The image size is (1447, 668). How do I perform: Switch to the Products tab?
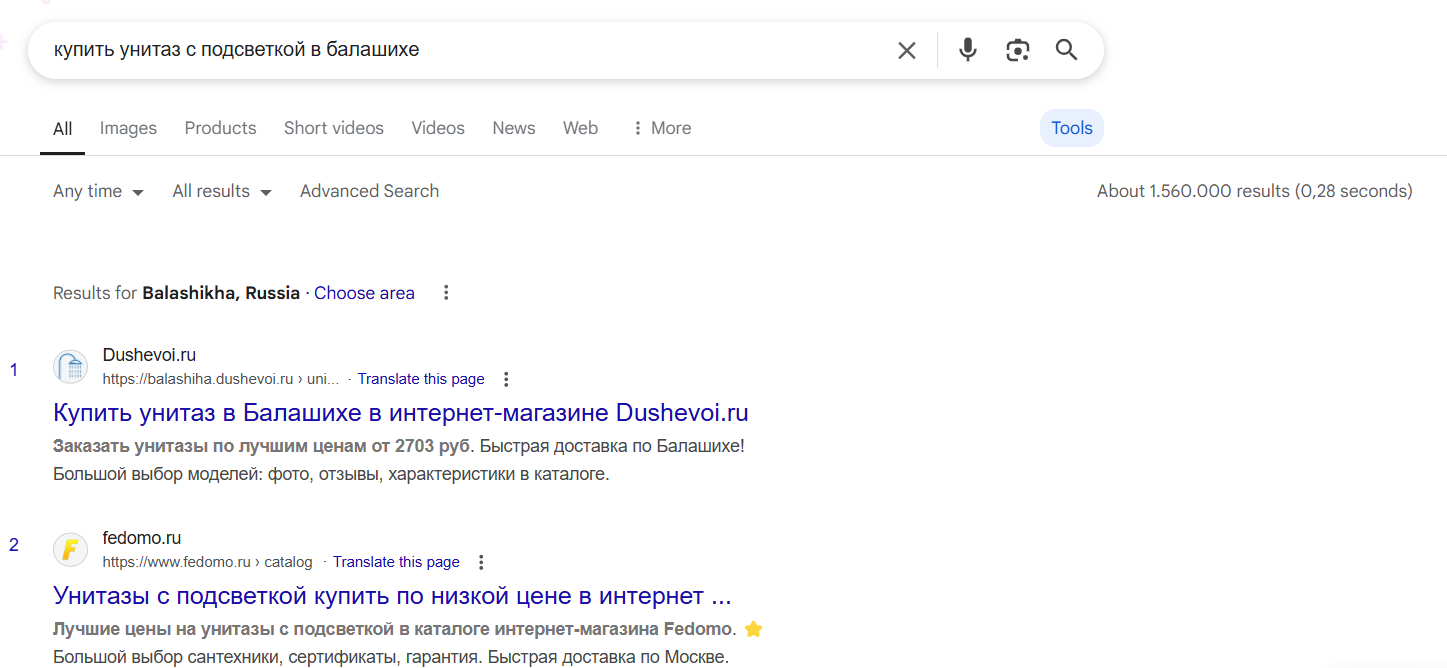point(220,128)
